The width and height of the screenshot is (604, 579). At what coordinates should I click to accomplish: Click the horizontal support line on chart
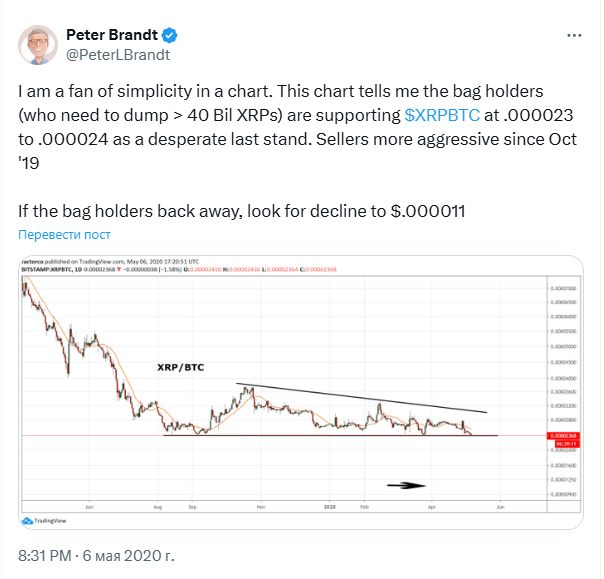(331, 435)
